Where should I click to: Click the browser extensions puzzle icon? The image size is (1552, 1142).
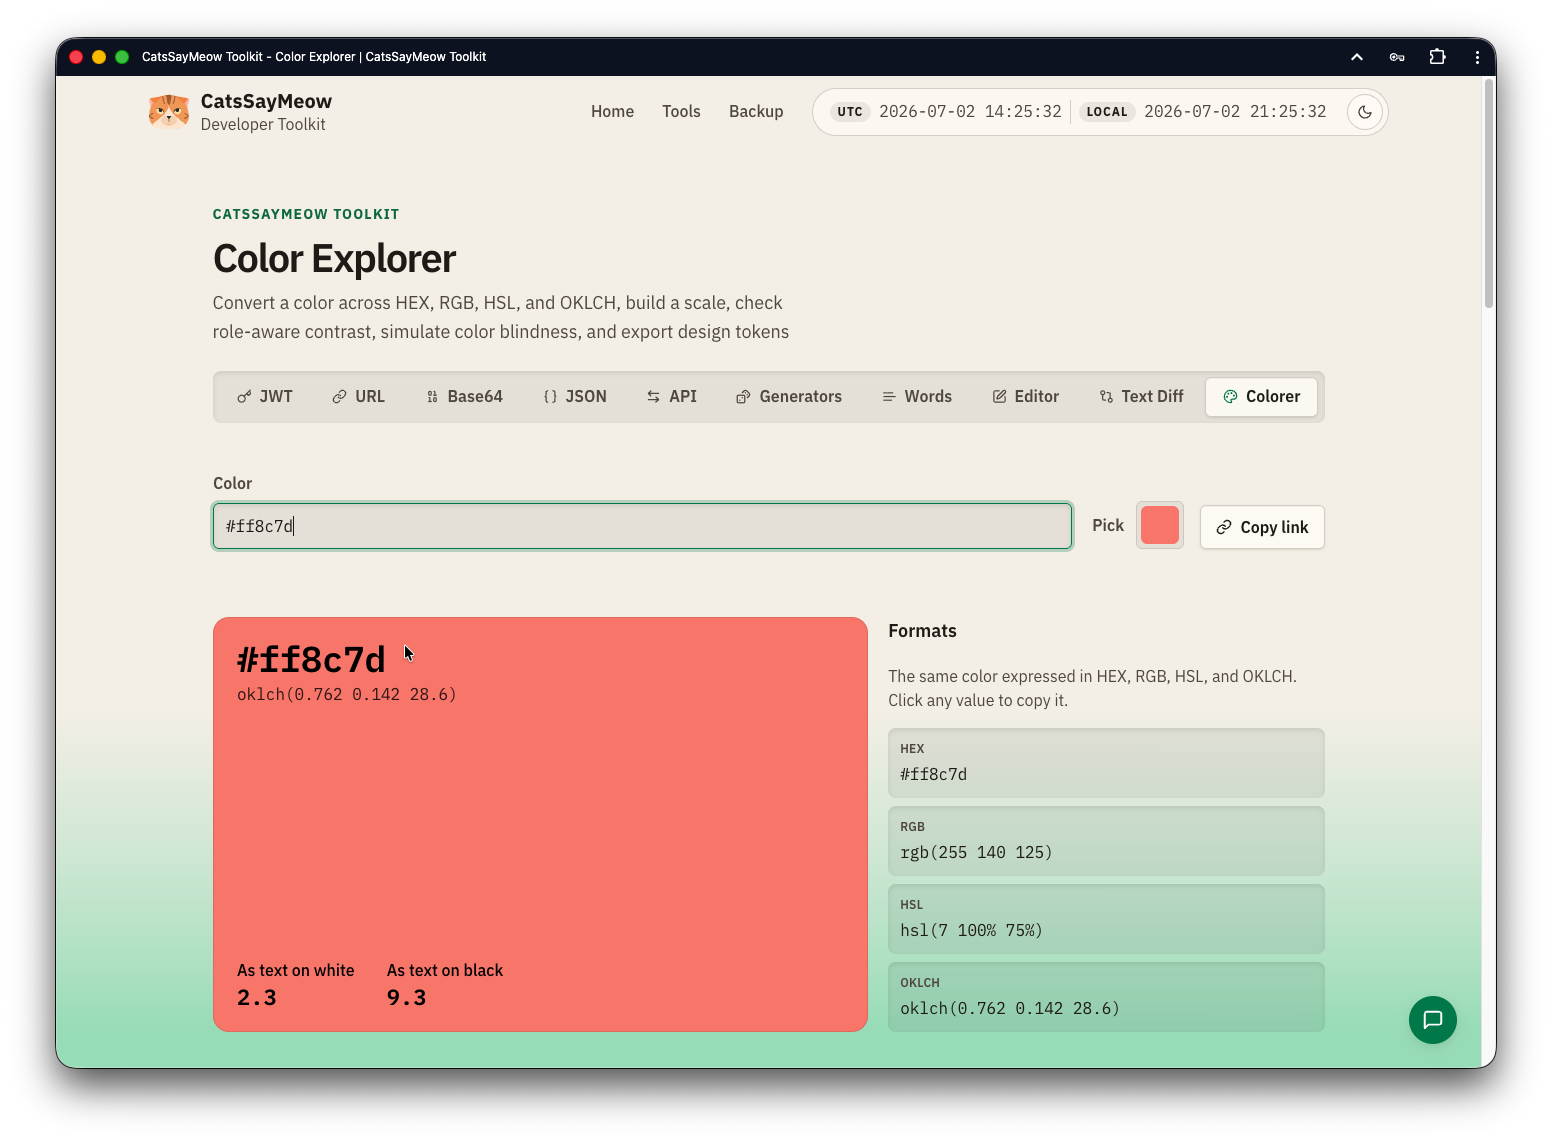1437,57
